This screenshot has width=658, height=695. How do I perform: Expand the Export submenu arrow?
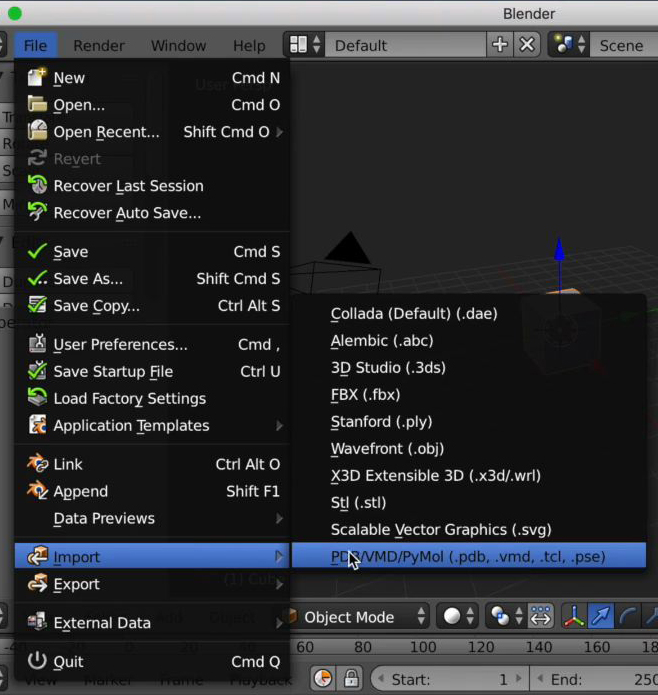279,584
